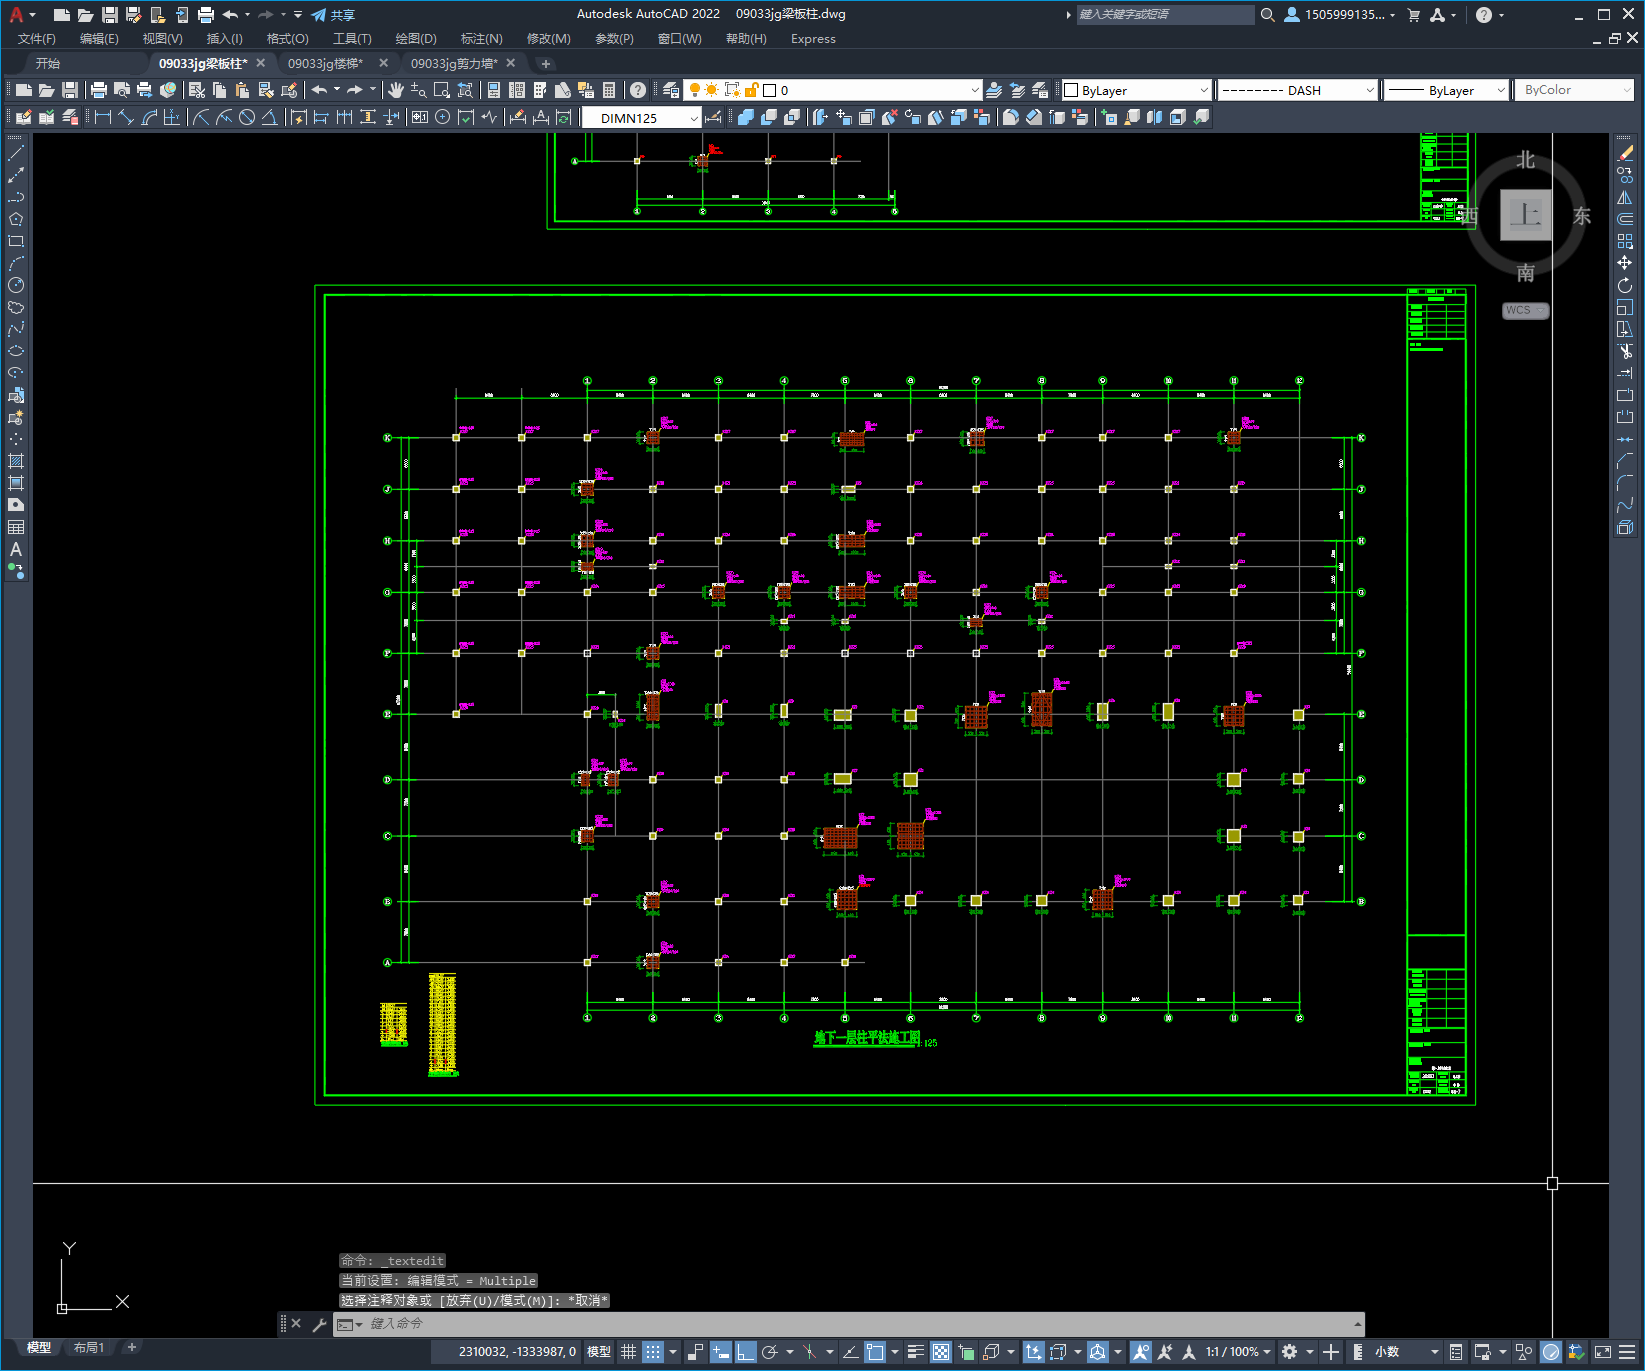
Task: Open the Plot printer icon in standard toolbar
Action: click(x=99, y=90)
